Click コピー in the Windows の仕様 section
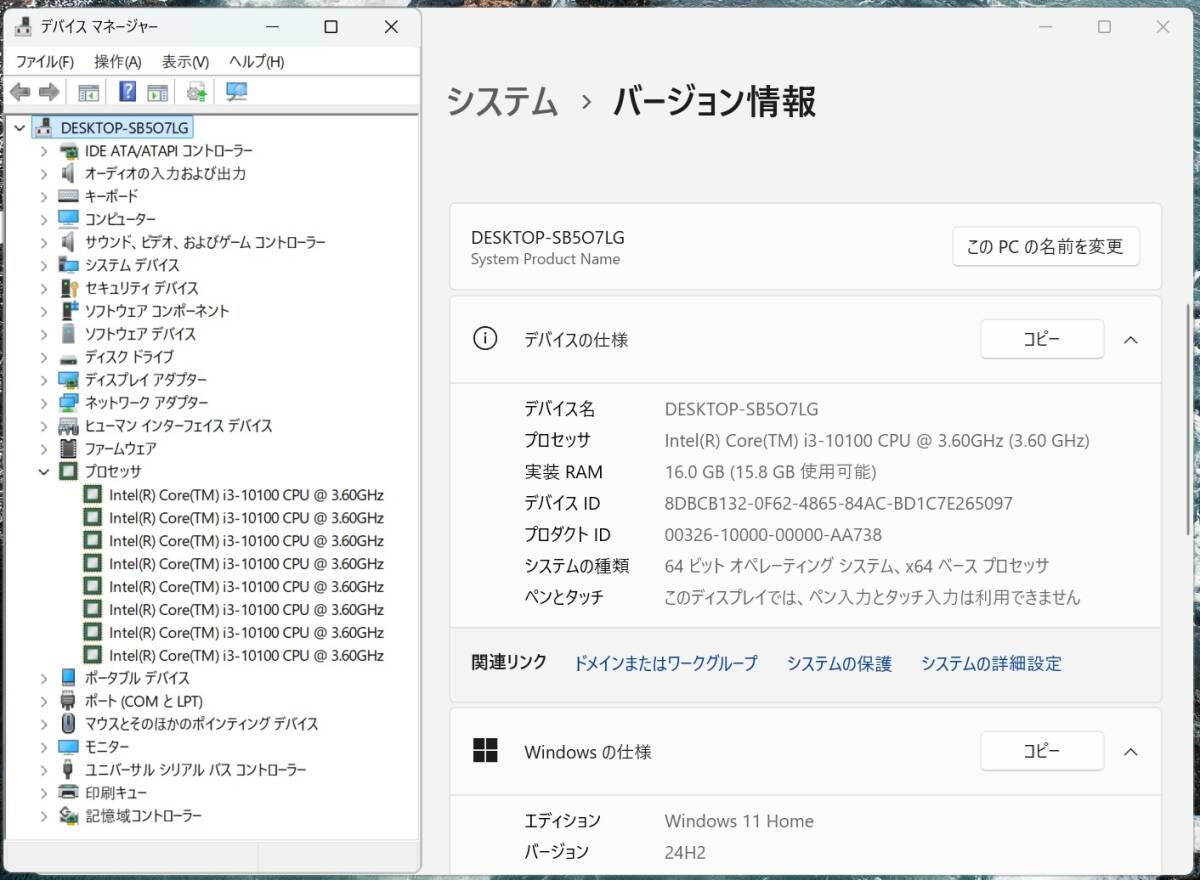The width and height of the screenshot is (1200, 880). pos(1042,751)
